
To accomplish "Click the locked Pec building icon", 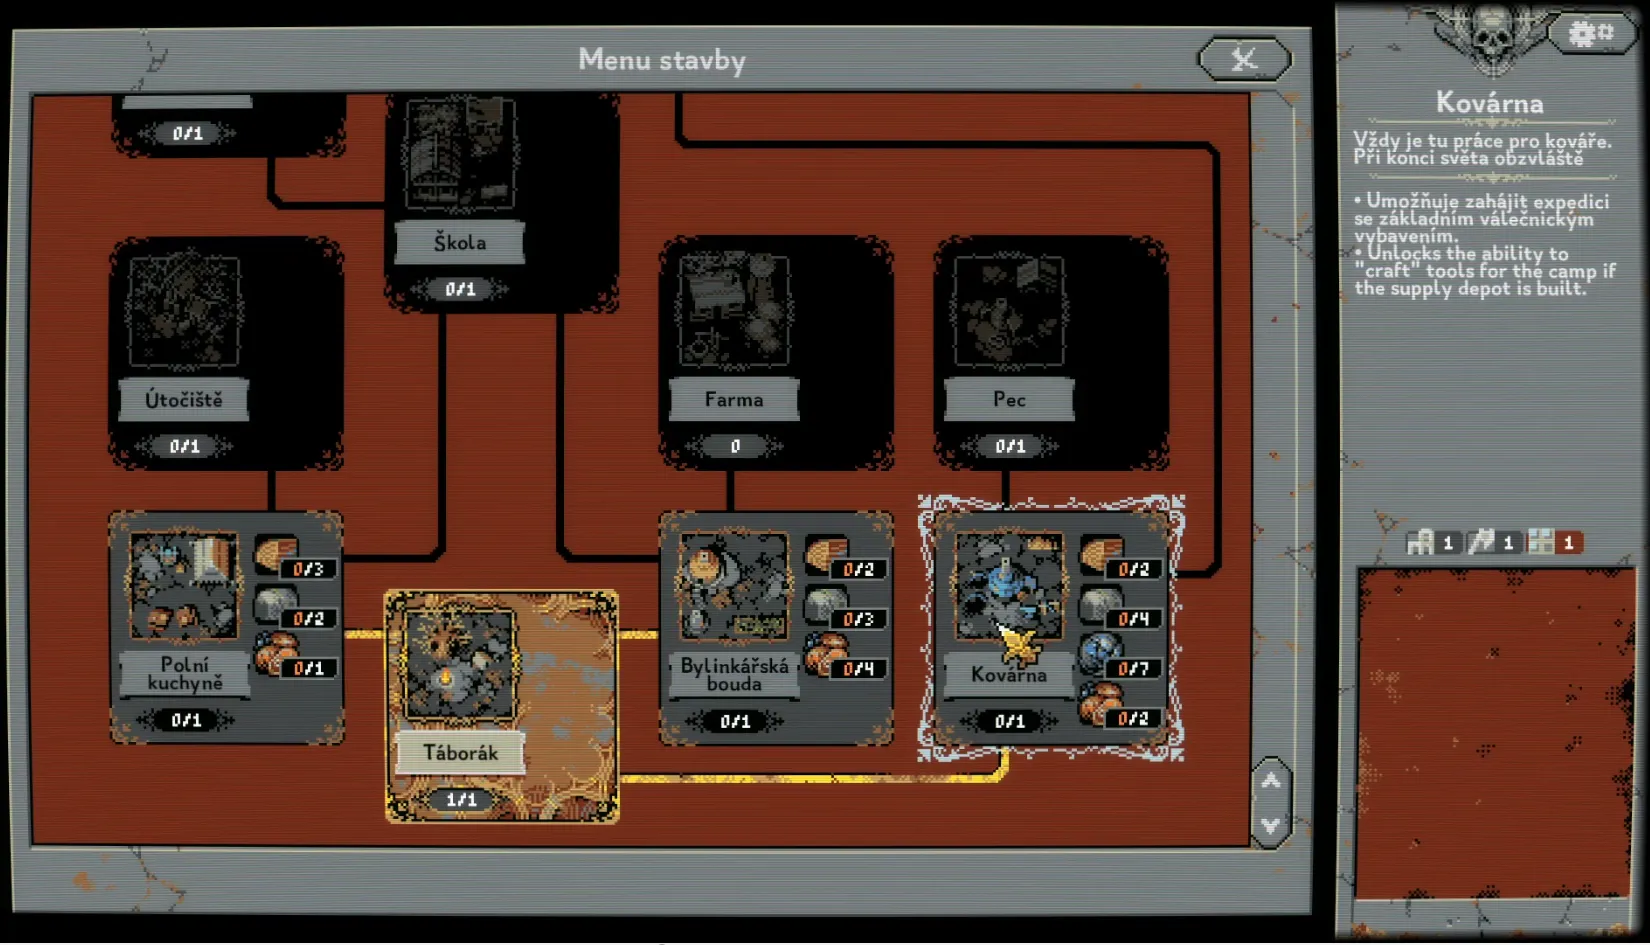I will click(1008, 311).
